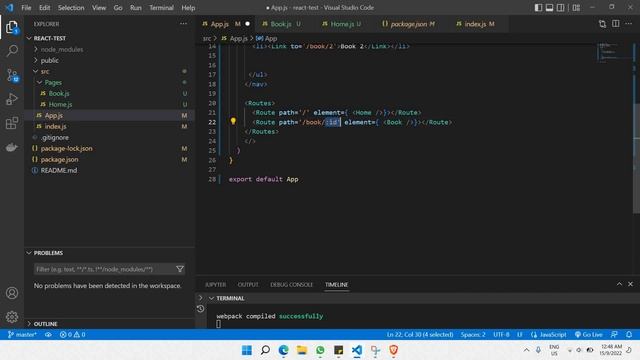Open changes compare icon in editor toolbar
640x360 pixels.
tap(602, 24)
